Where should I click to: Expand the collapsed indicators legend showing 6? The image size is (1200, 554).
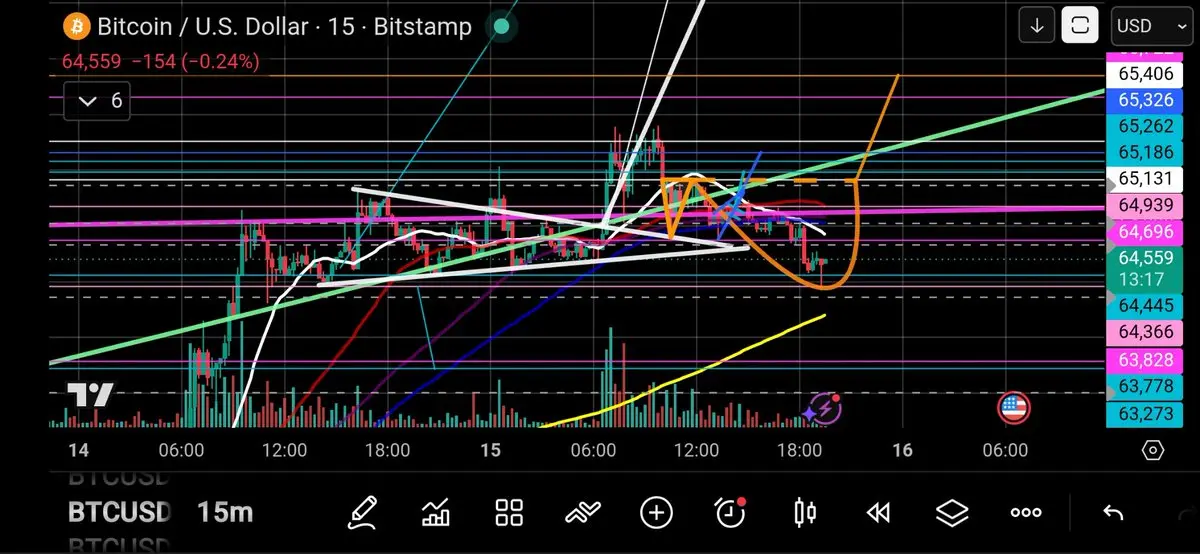tap(98, 100)
